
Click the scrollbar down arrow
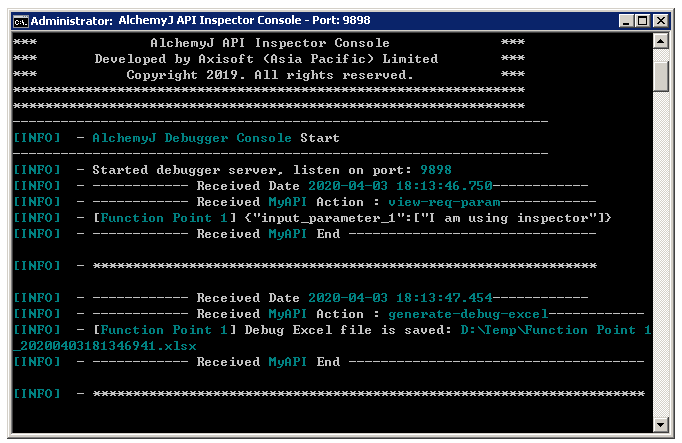coord(660,425)
